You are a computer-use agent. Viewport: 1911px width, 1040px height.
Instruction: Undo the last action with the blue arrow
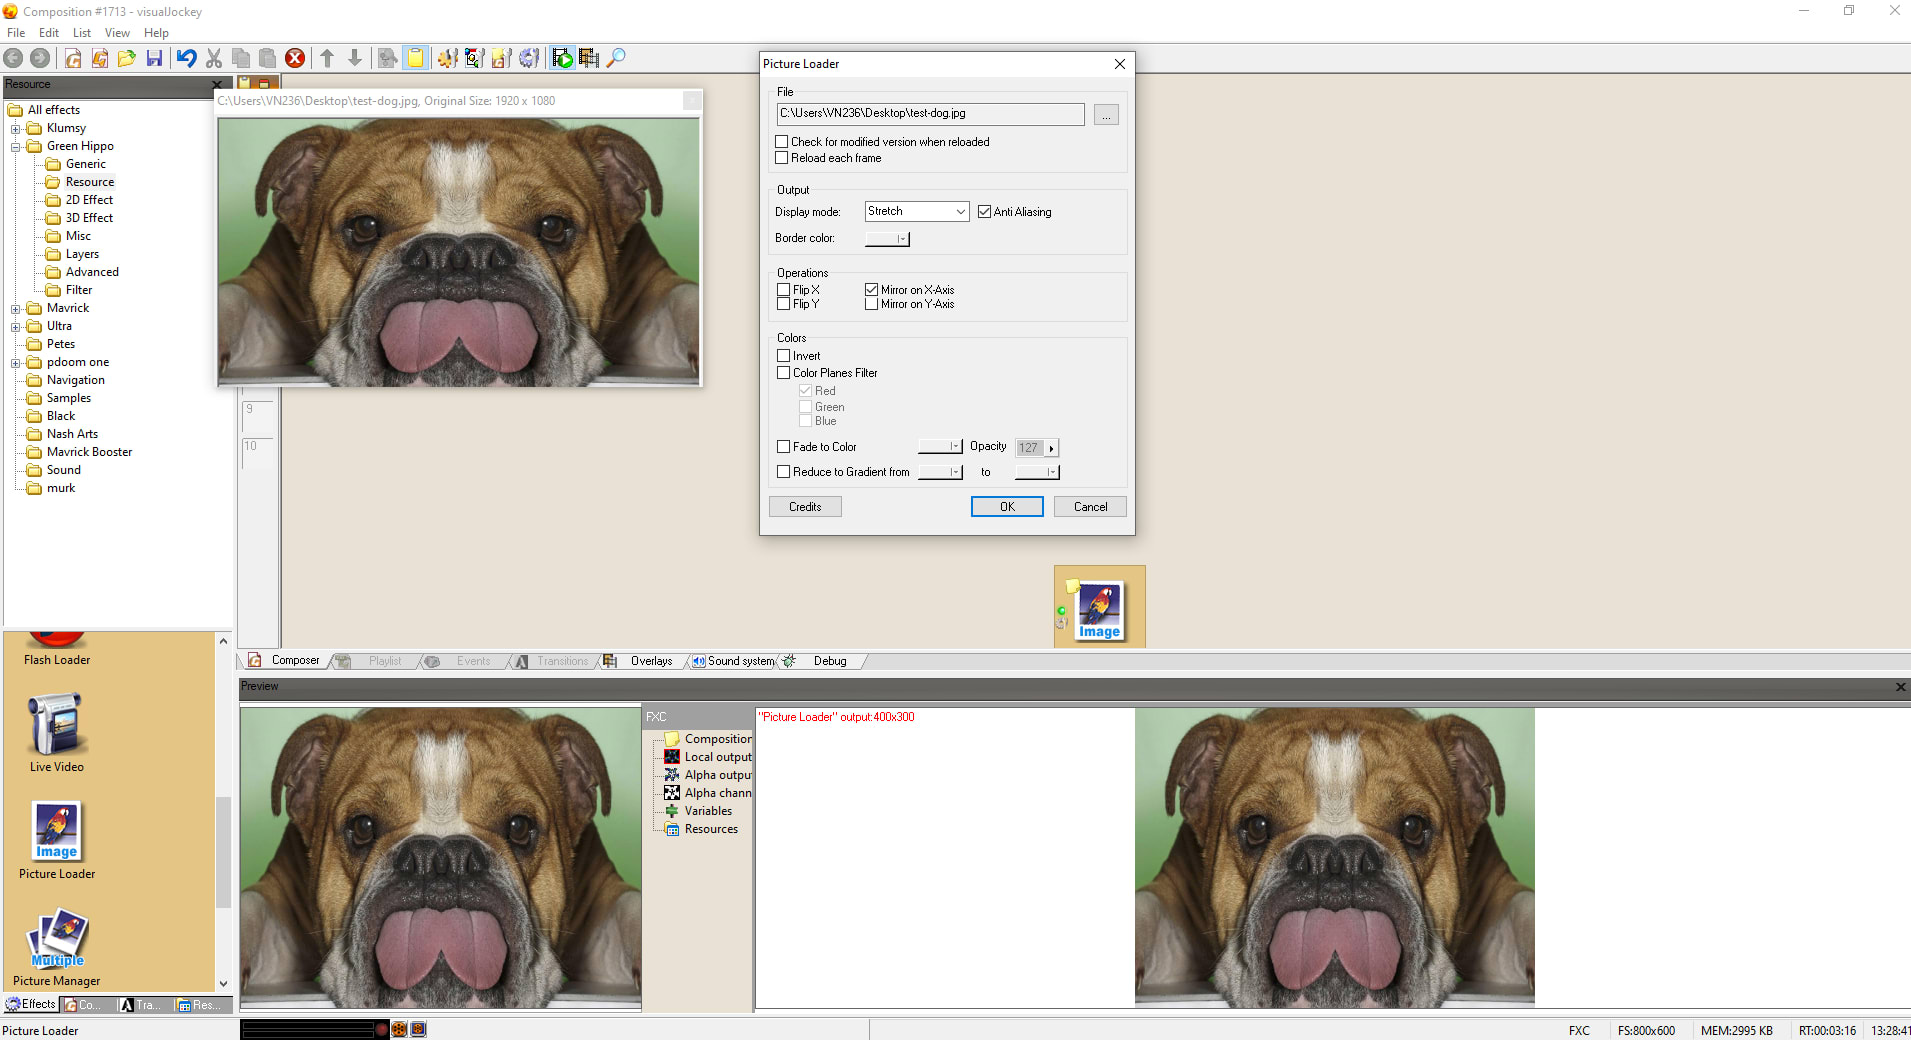tap(187, 58)
